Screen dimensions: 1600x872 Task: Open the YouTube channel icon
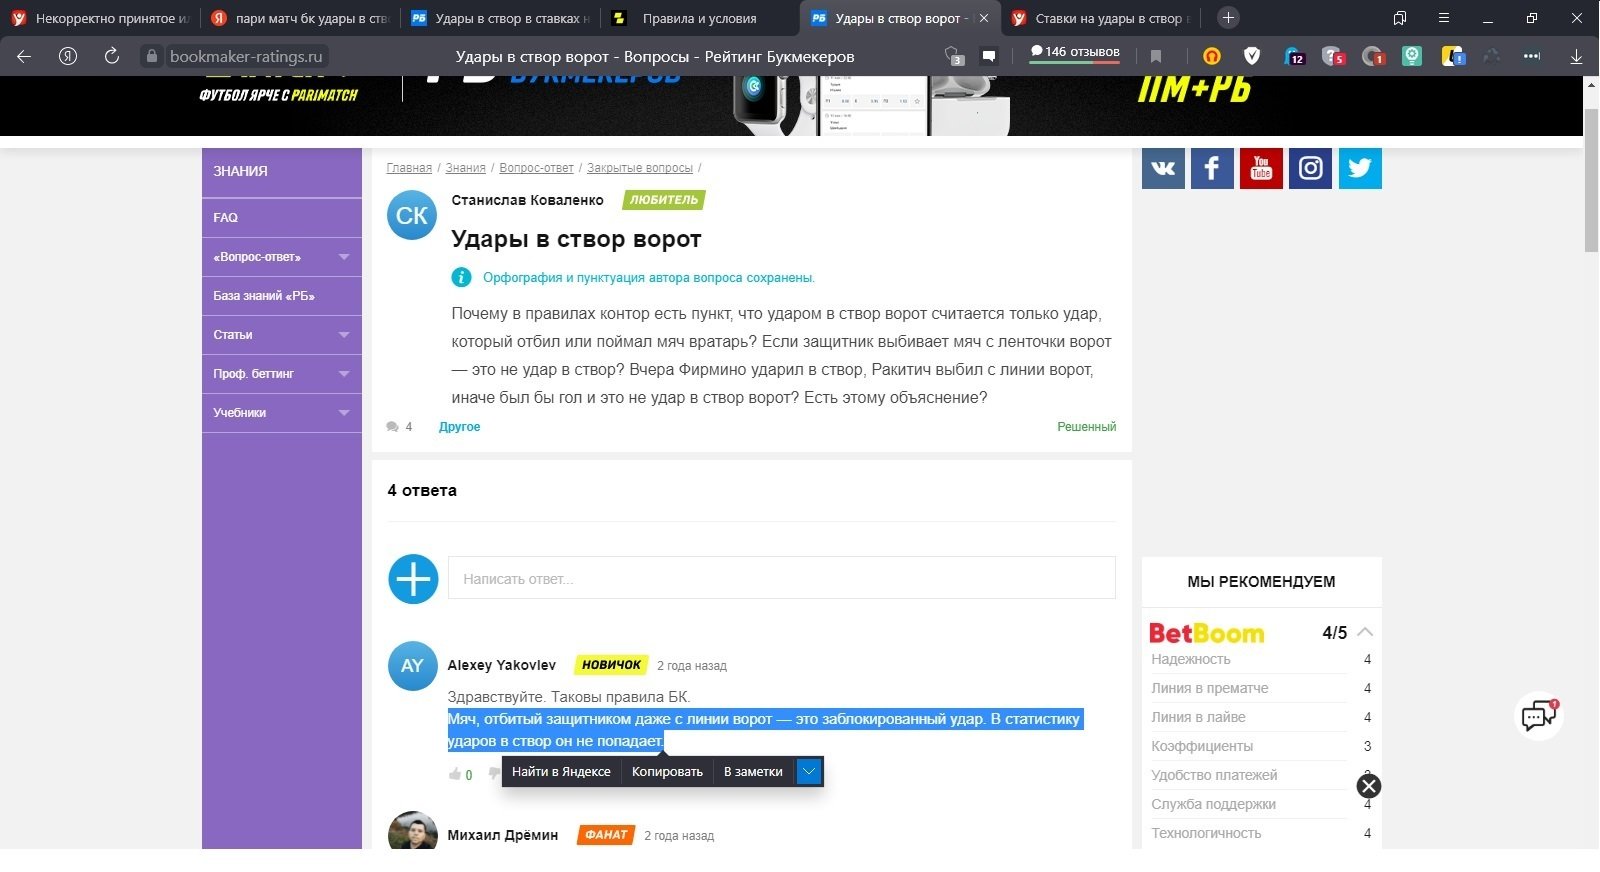tap(1261, 168)
